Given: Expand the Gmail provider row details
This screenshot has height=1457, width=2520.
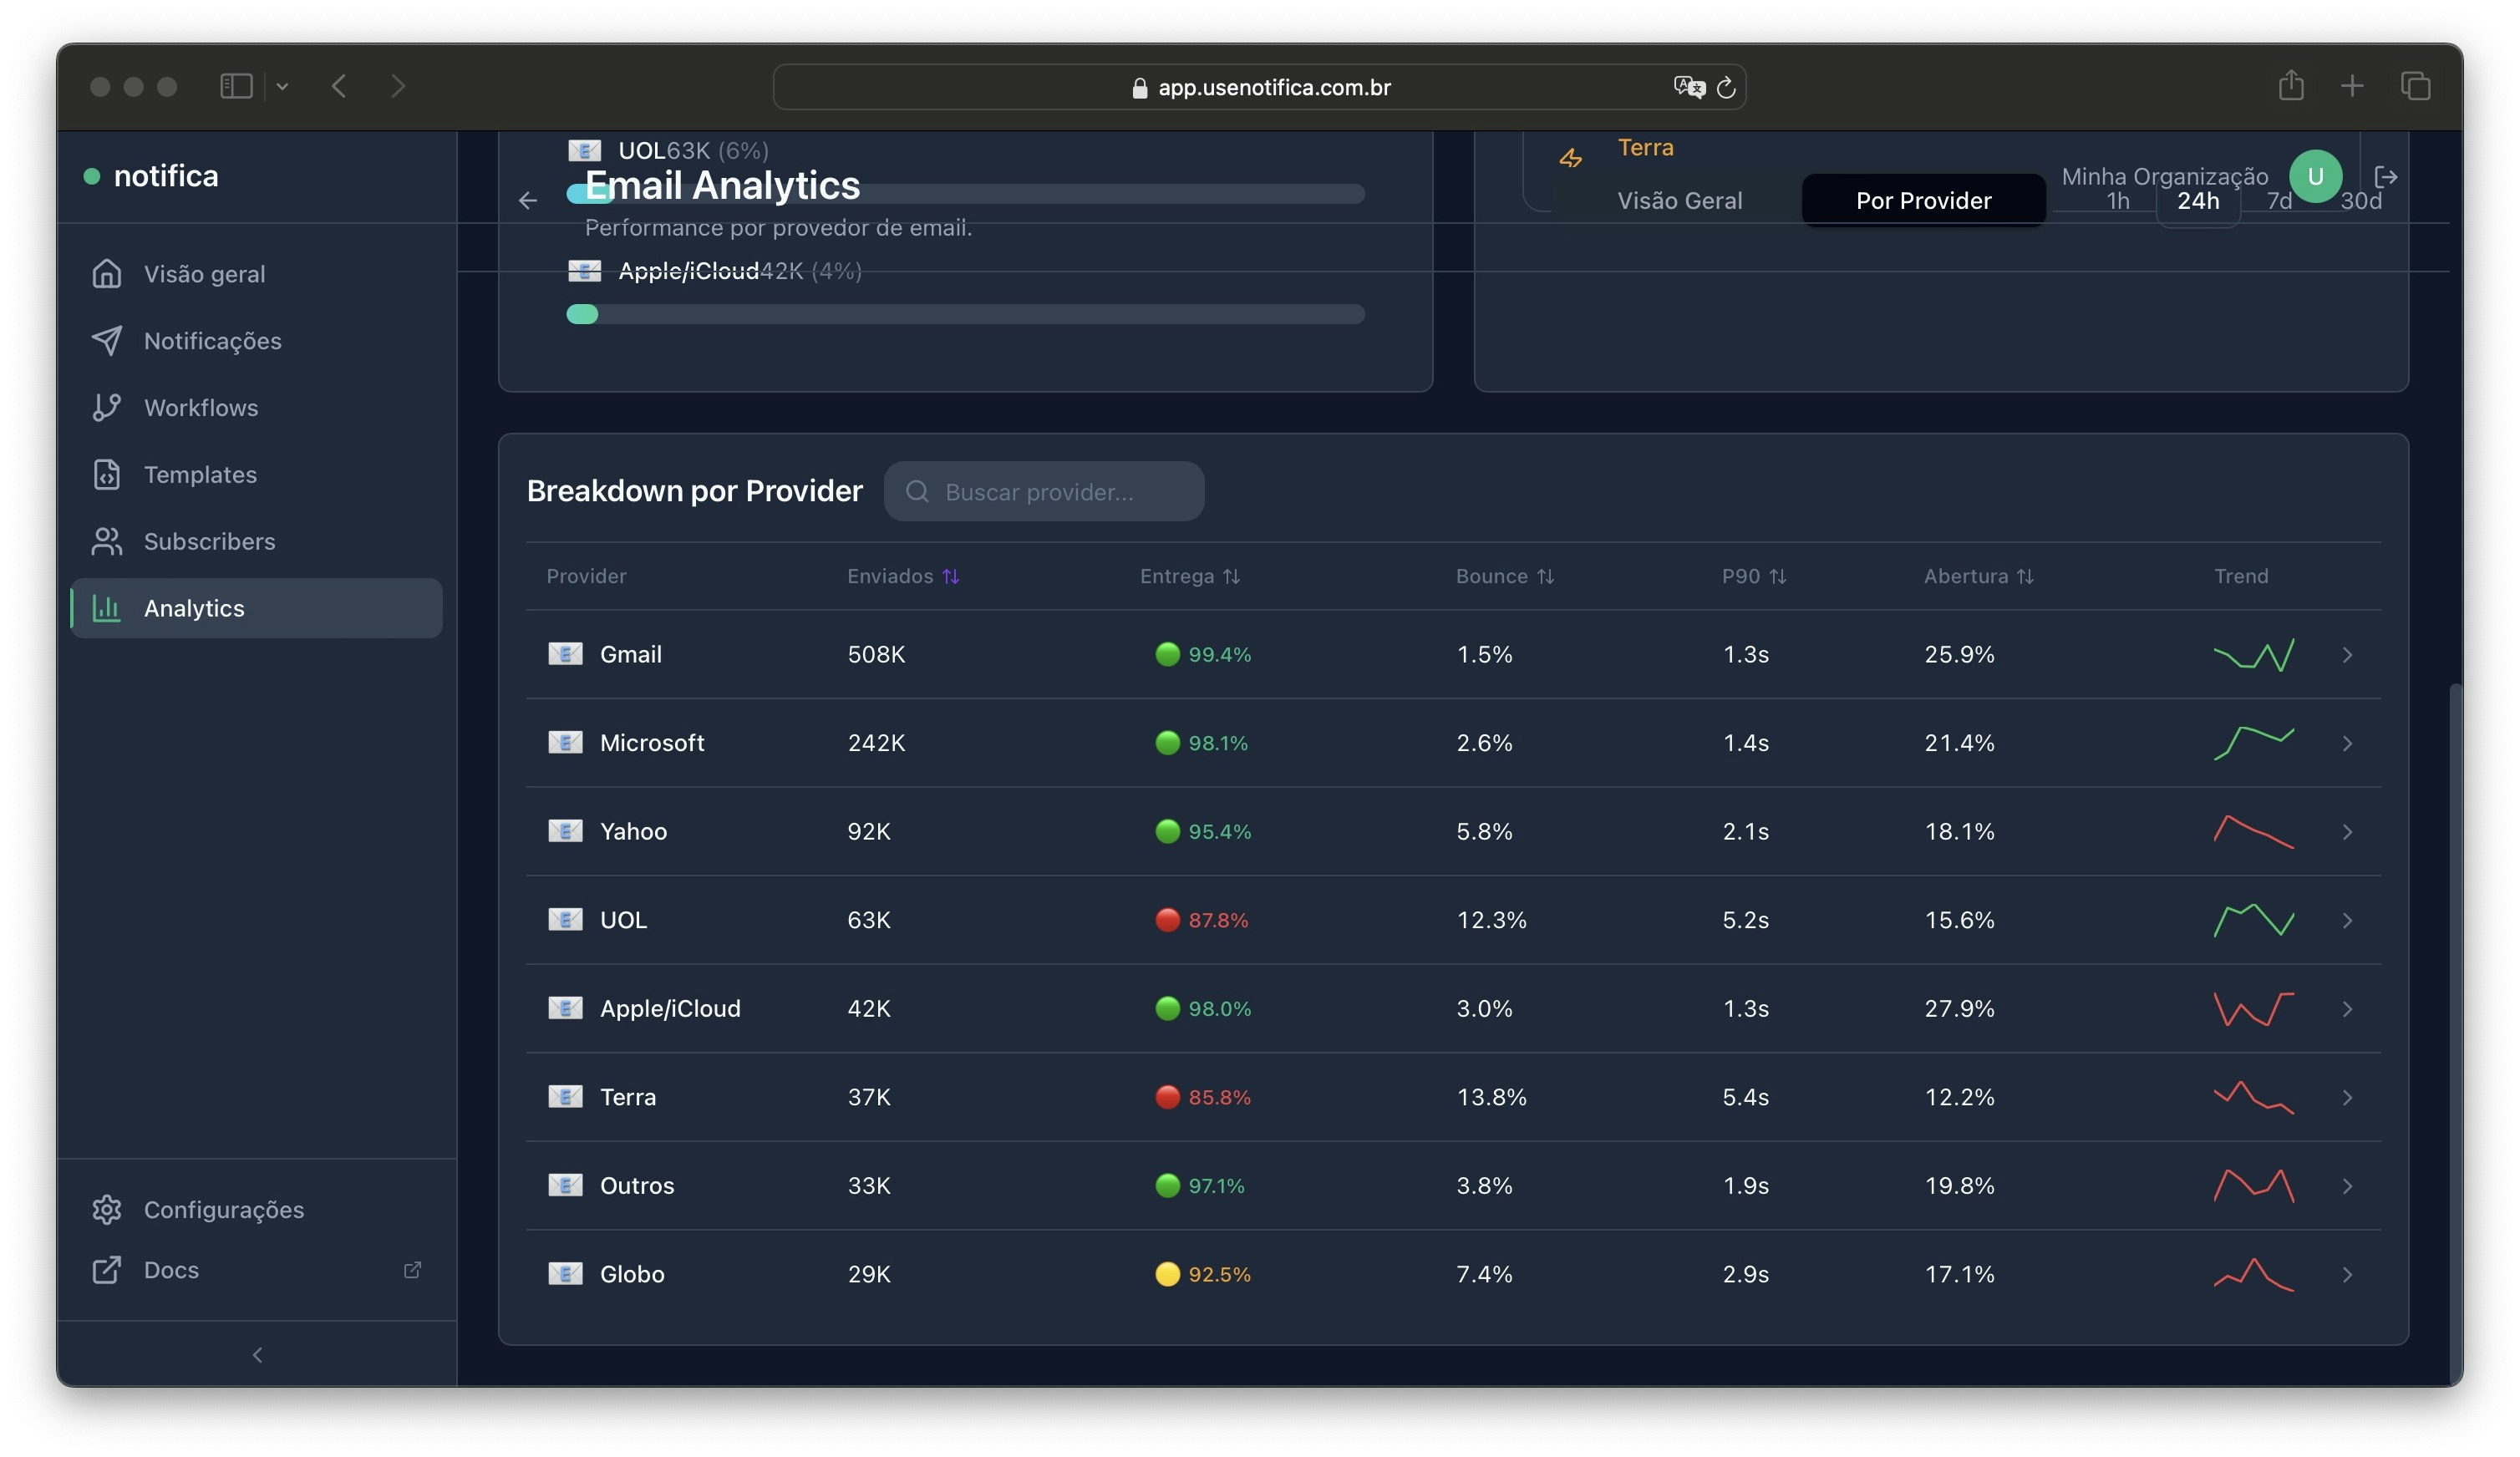Looking at the screenshot, I should click(x=2348, y=654).
